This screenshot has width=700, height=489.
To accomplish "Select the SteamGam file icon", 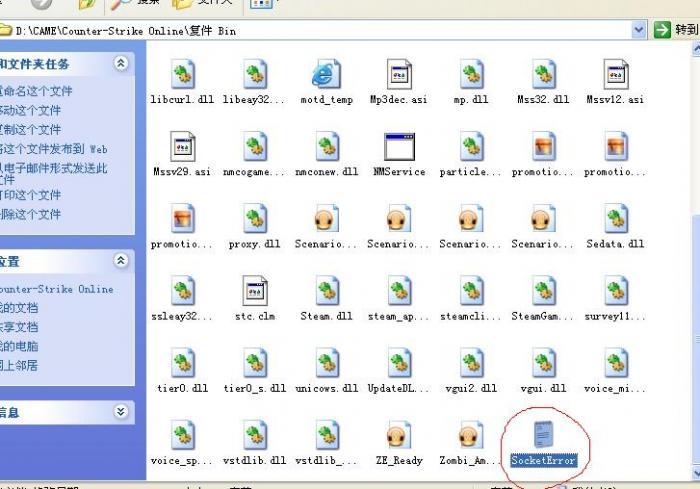I will pos(544,291).
